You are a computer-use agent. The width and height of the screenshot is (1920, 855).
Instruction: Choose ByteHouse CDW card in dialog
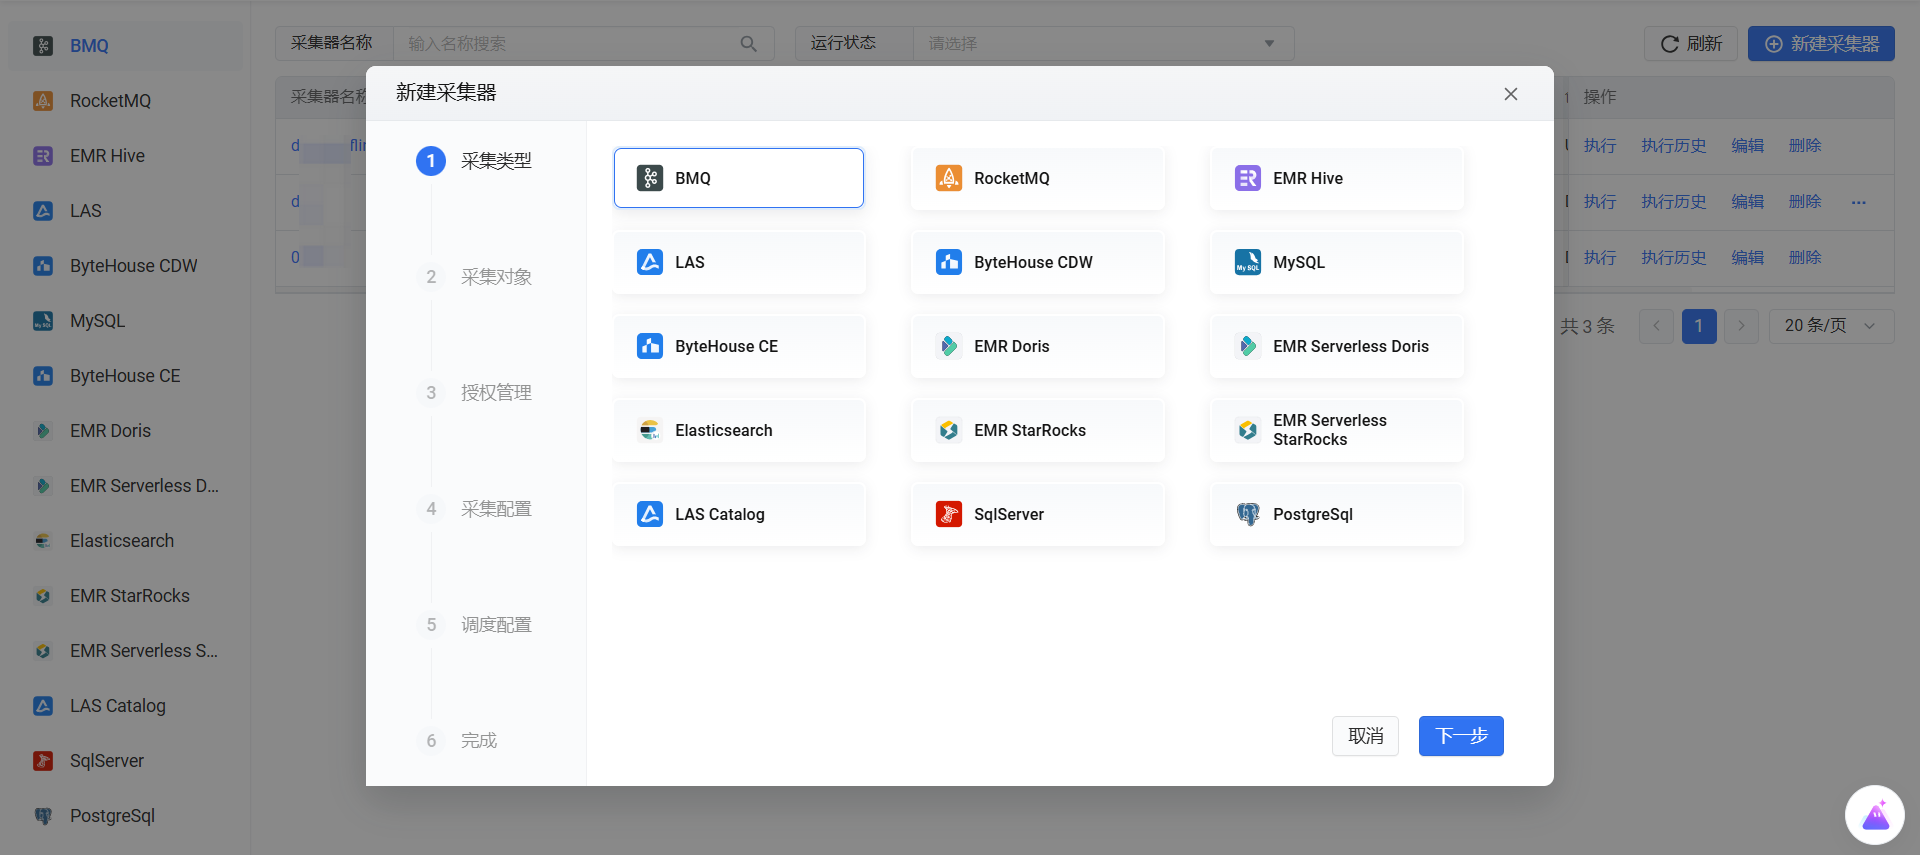point(1037,262)
